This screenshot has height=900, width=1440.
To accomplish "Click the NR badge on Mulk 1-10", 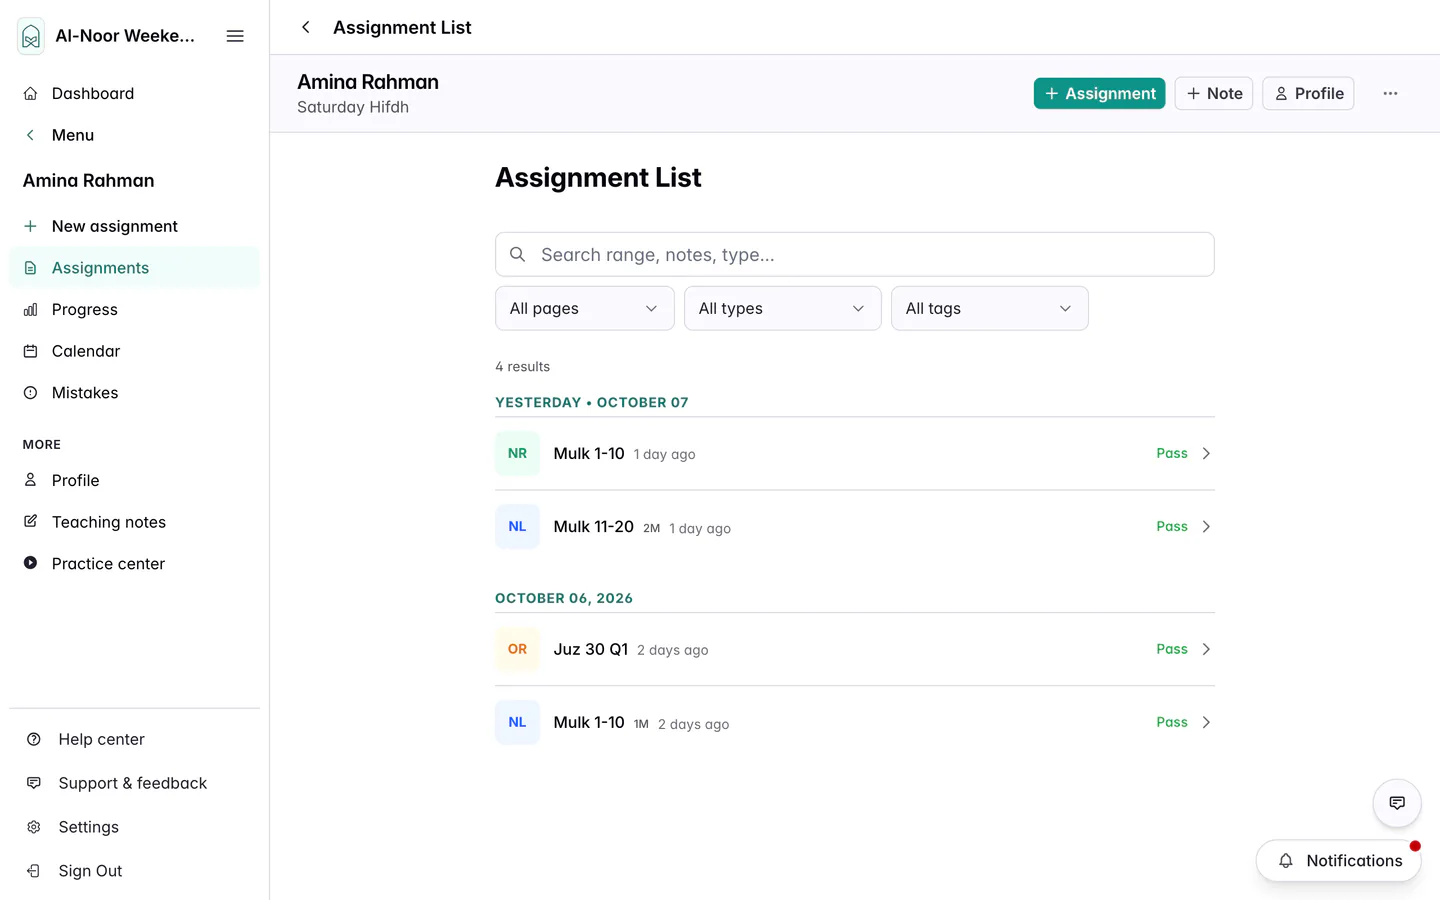I will (x=517, y=453).
